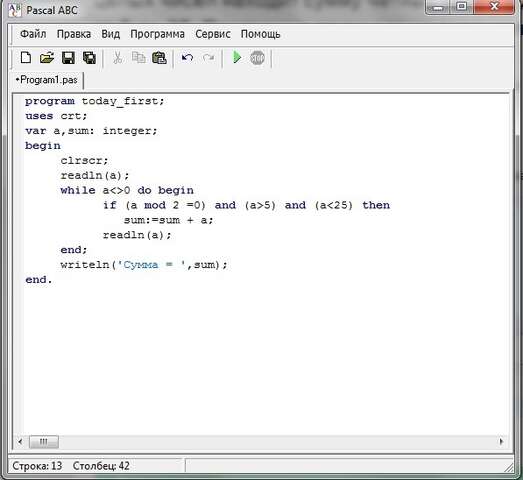523x480 pixels.
Task: Save the program with the floppy disk icon
Action: (x=68, y=58)
